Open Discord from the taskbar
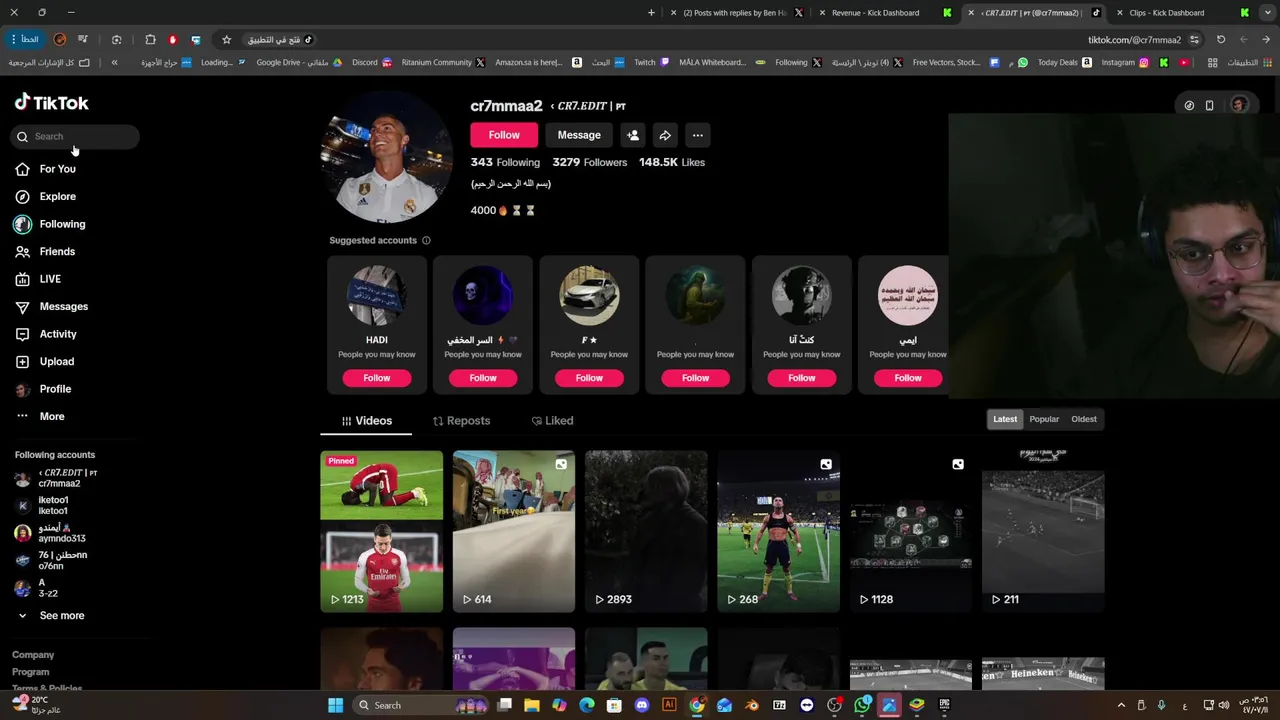This screenshot has height=720, width=1280. coord(642,705)
